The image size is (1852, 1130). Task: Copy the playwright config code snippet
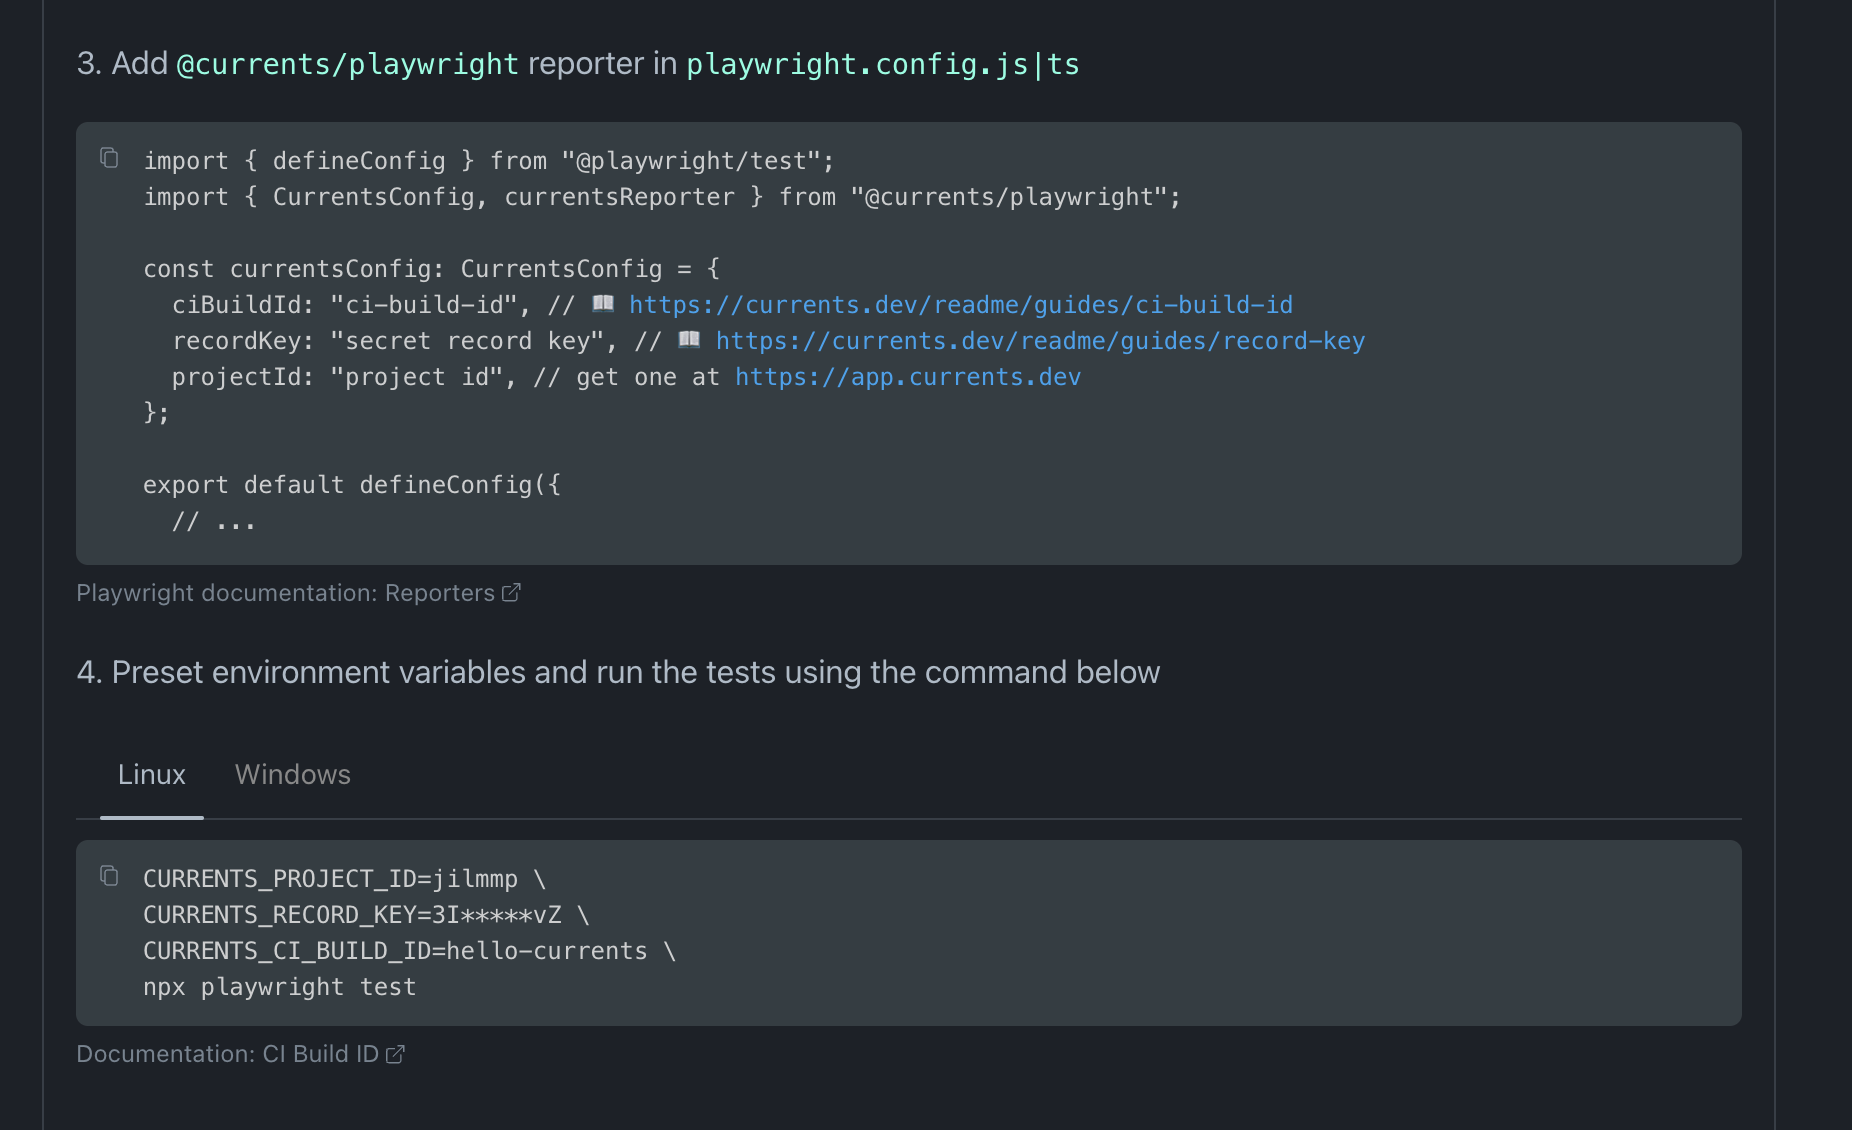(x=108, y=158)
